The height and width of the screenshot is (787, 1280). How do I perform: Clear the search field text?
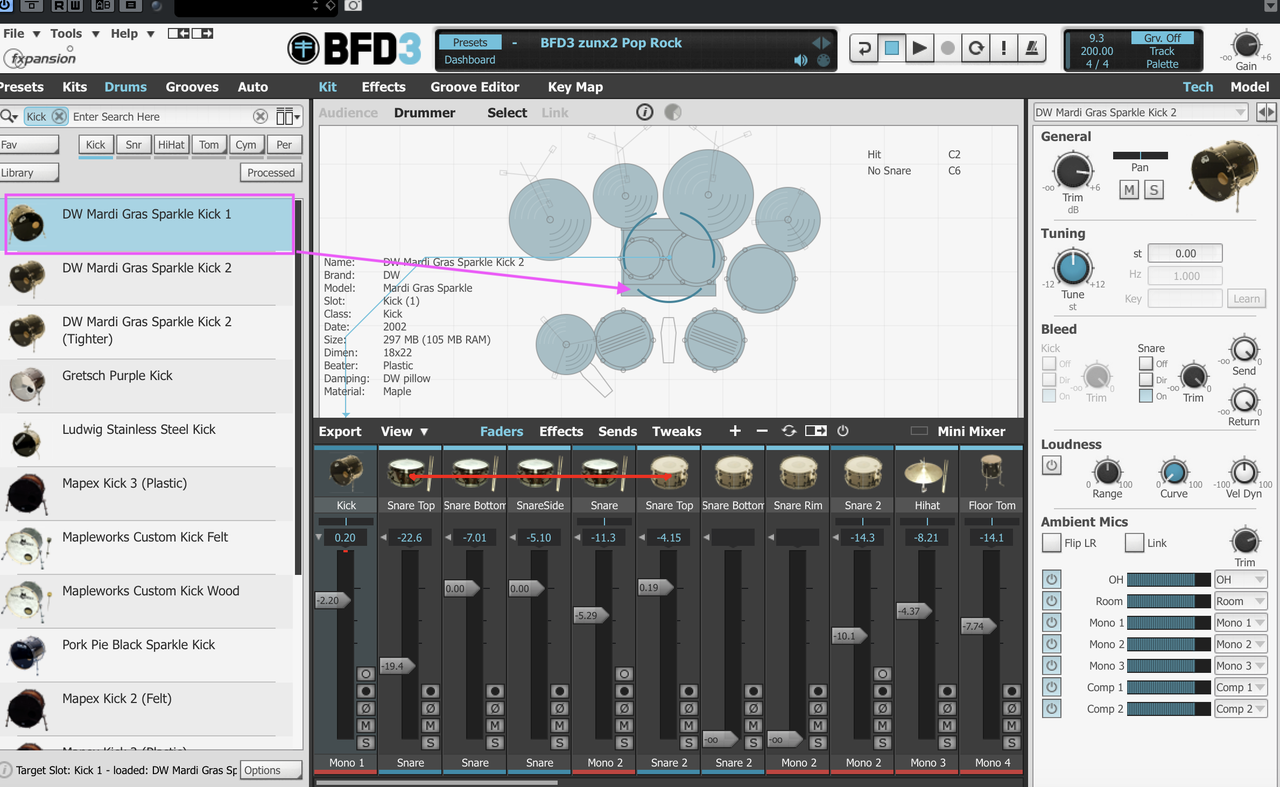tap(260, 117)
